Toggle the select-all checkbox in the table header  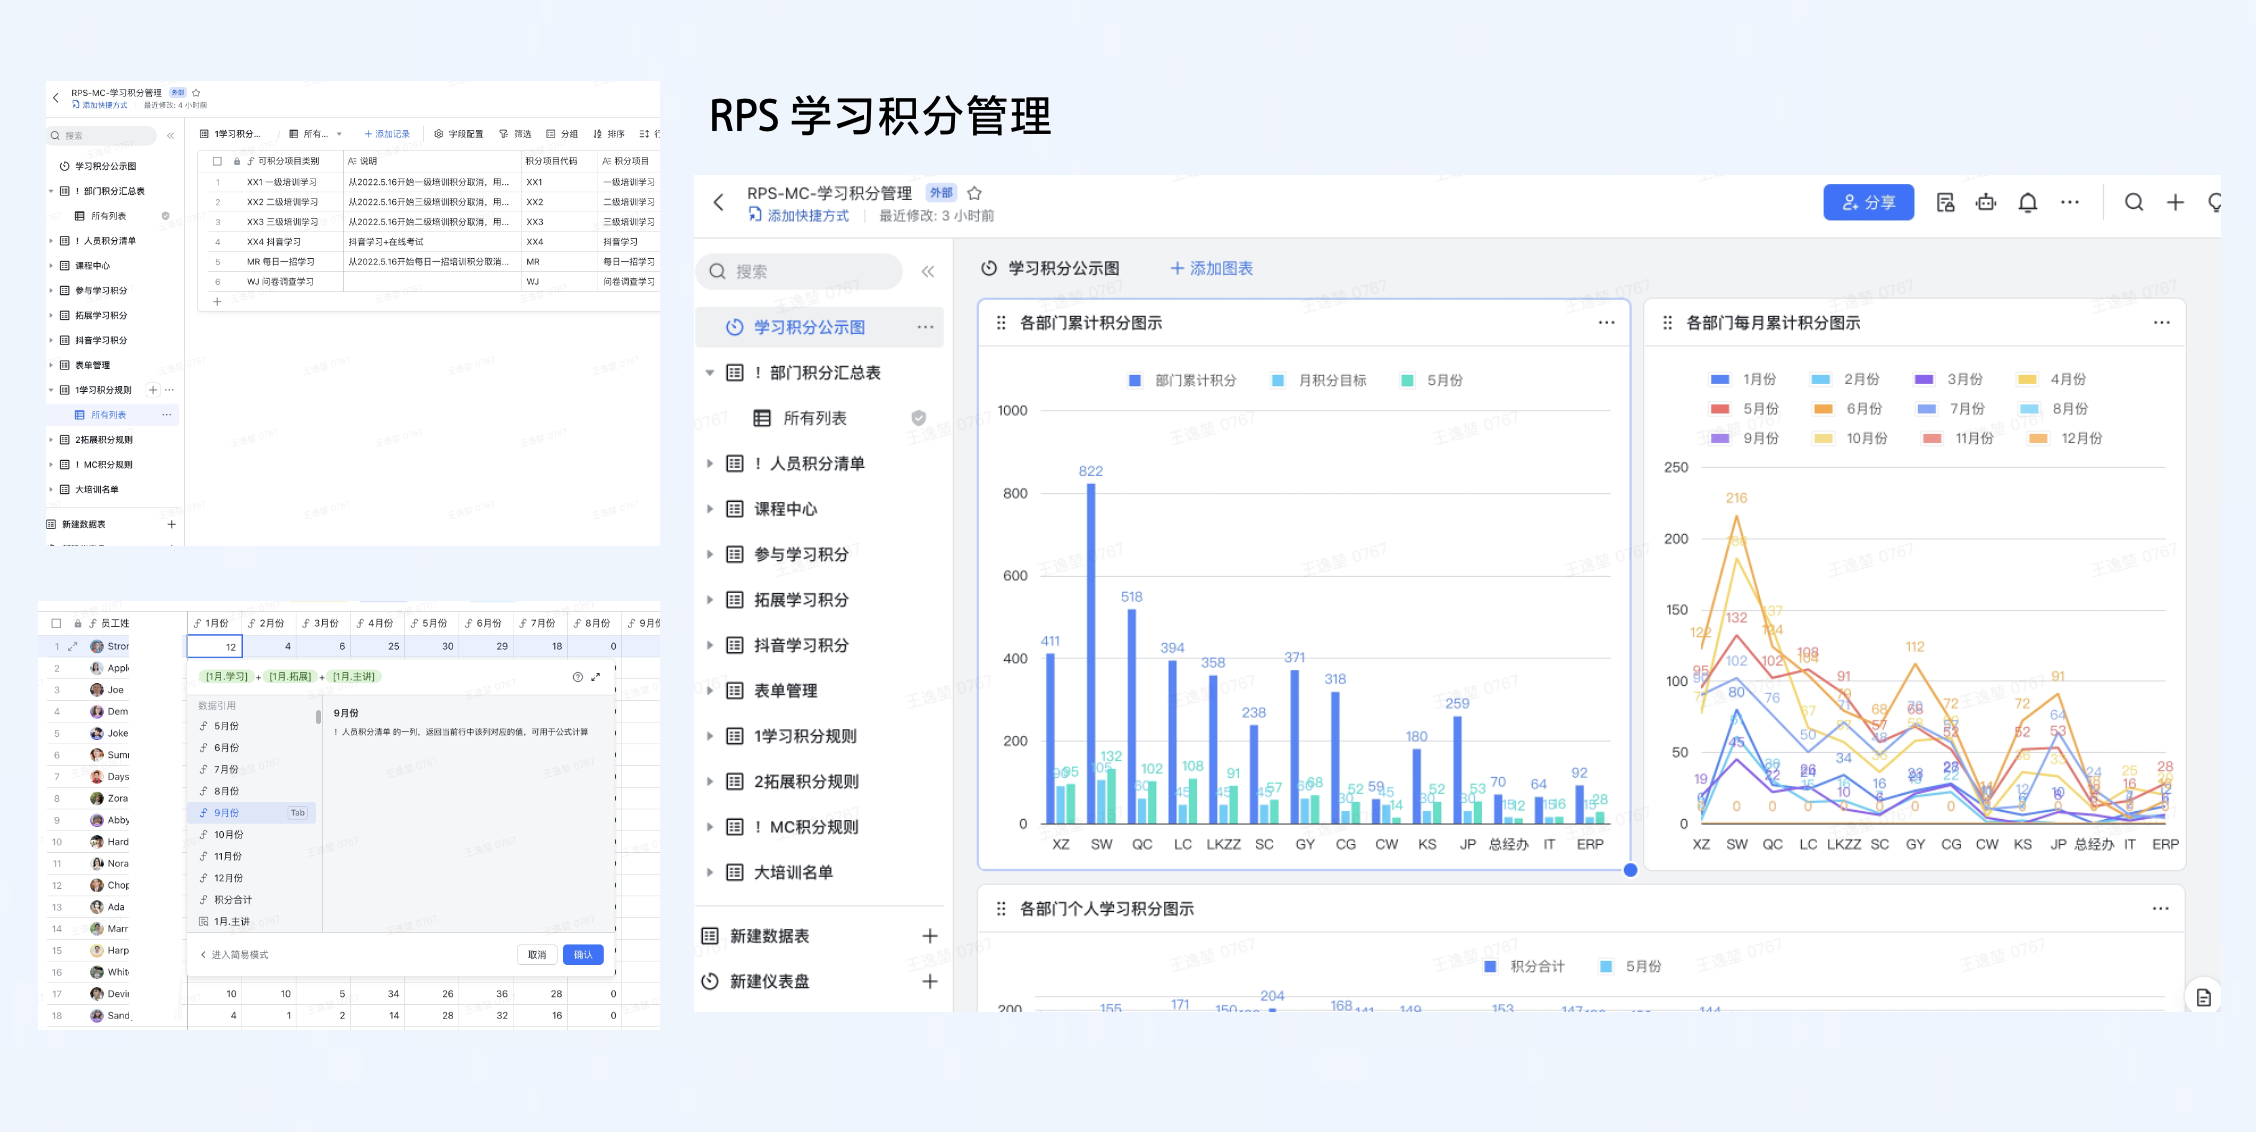pos(216,160)
